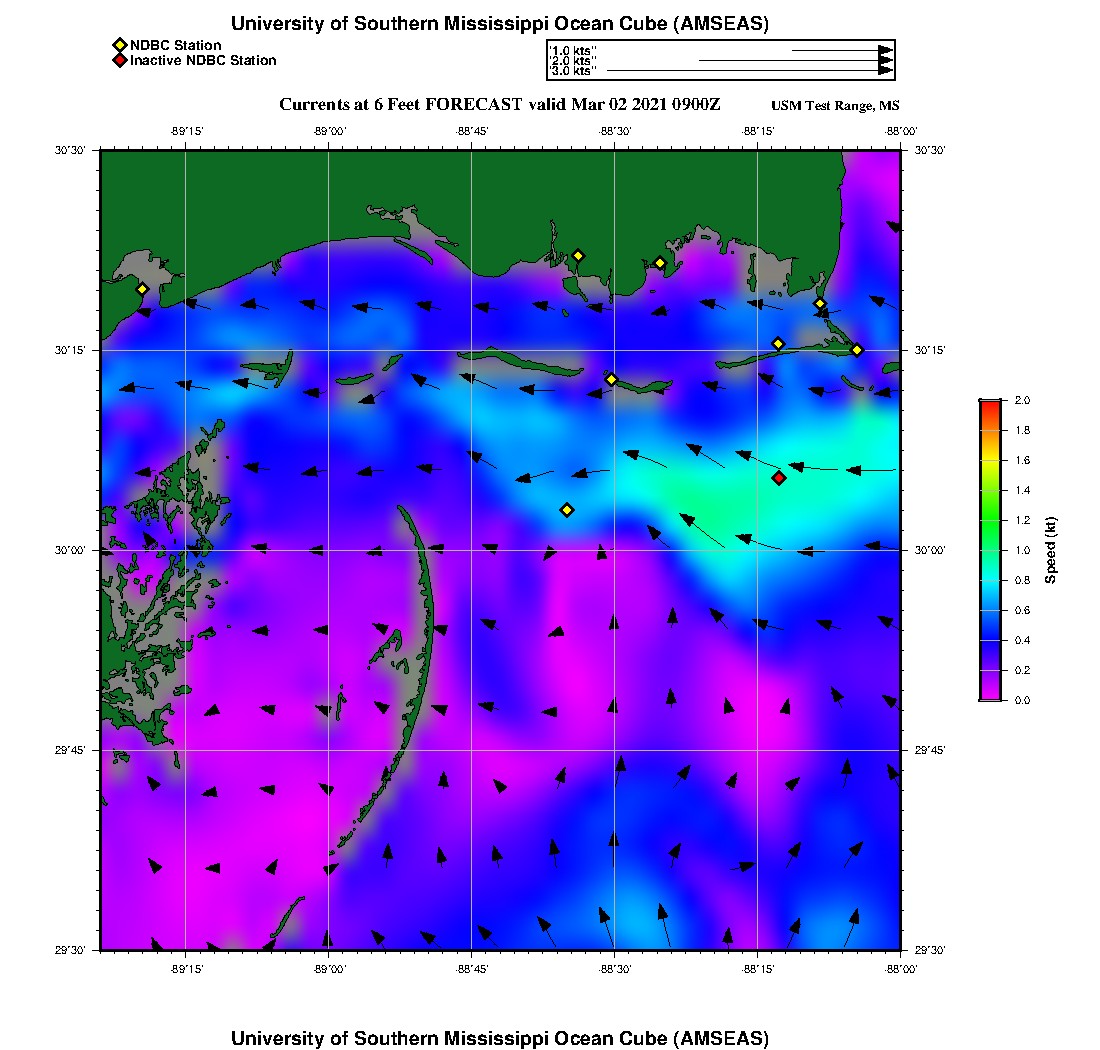This screenshot has width=1100, height=1050.
Task: Click red diamond icon in the legend
Action: [119, 61]
